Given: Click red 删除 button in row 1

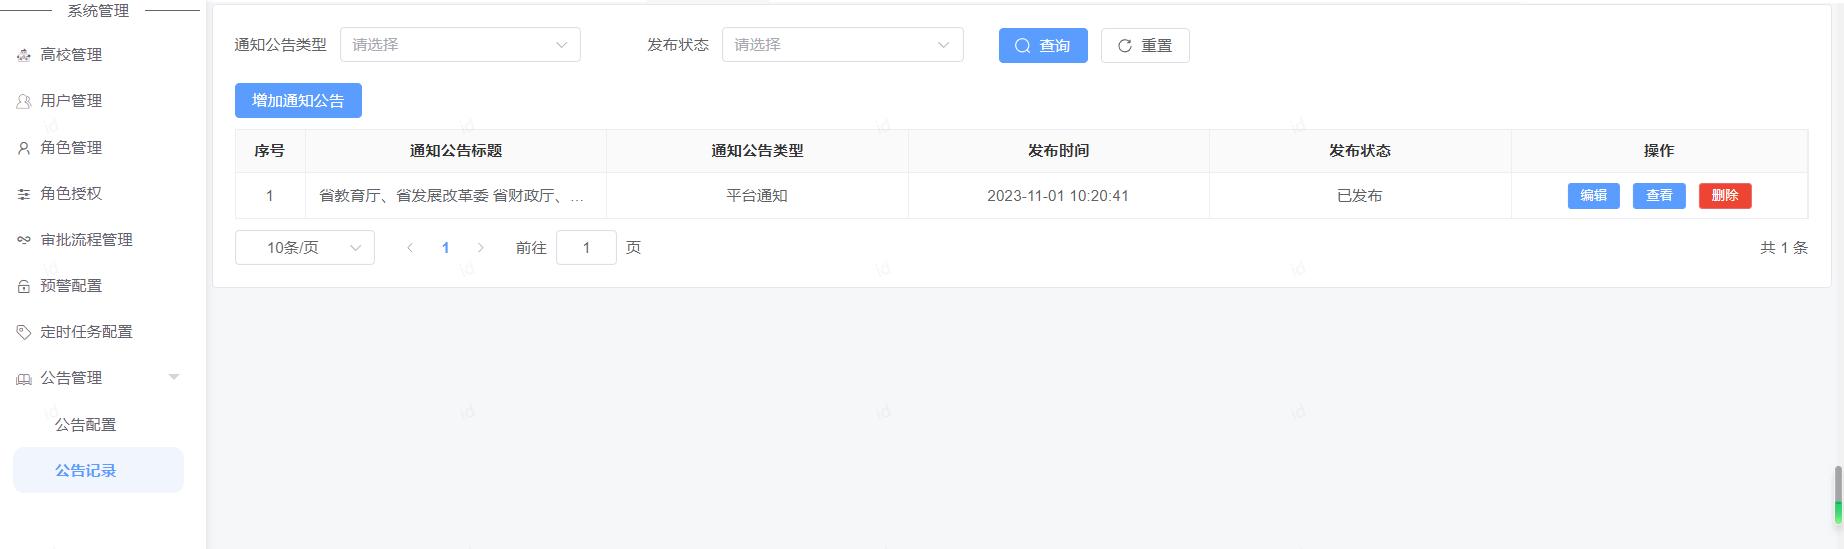Looking at the screenshot, I should (1725, 196).
